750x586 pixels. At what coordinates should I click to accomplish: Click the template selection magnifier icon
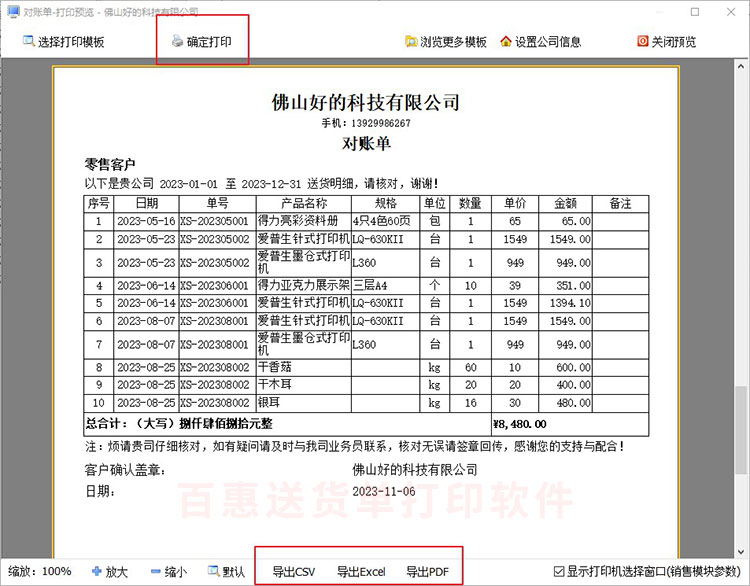(29, 41)
